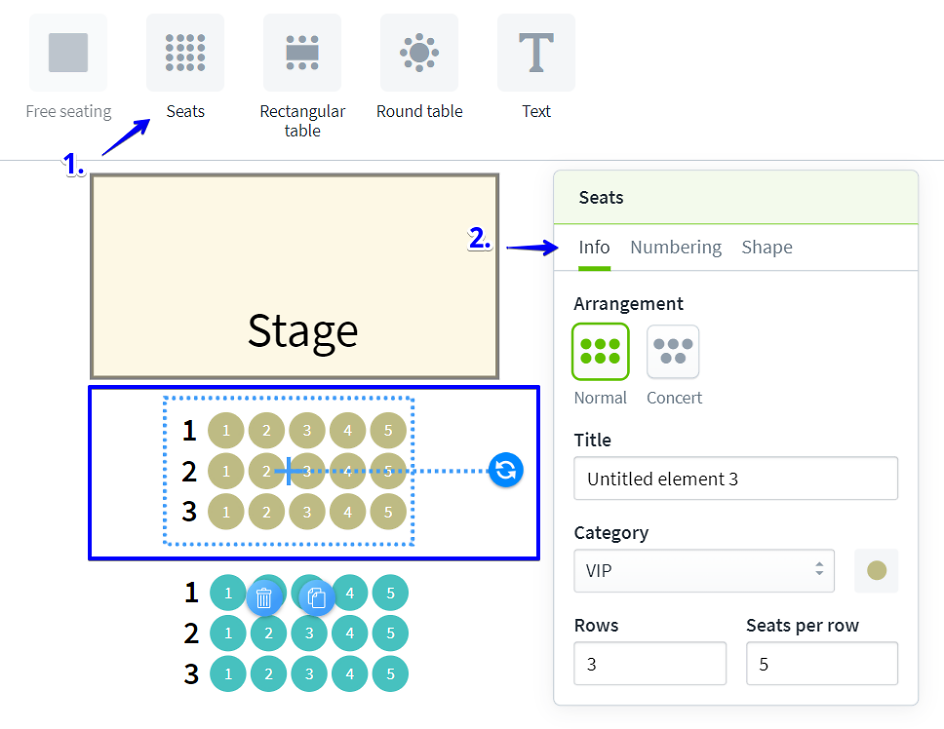Screen dimensions: 944x729
Task: Click the VIP category color swatch
Action: tap(876, 570)
